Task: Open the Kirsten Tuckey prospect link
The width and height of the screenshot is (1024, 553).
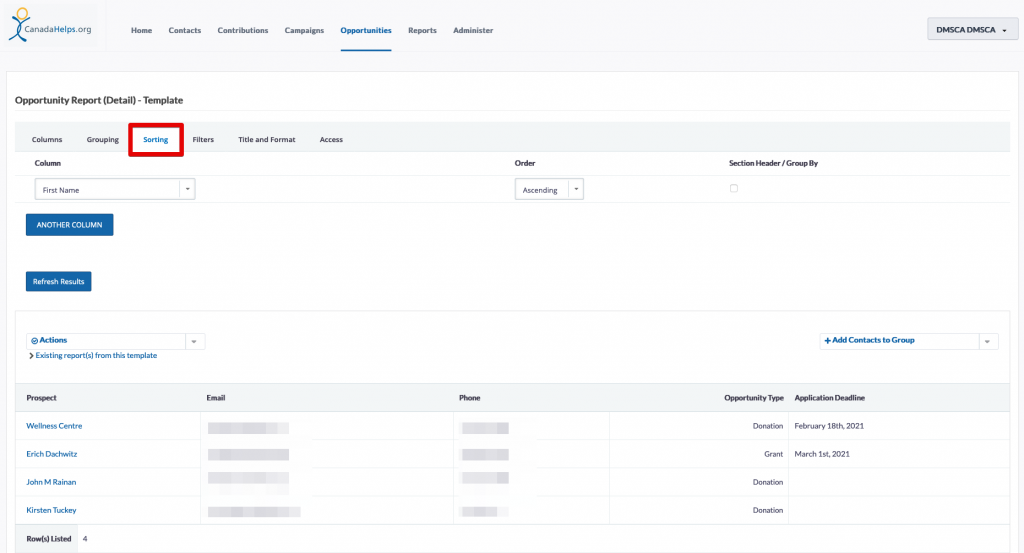Action: [51, 510]
